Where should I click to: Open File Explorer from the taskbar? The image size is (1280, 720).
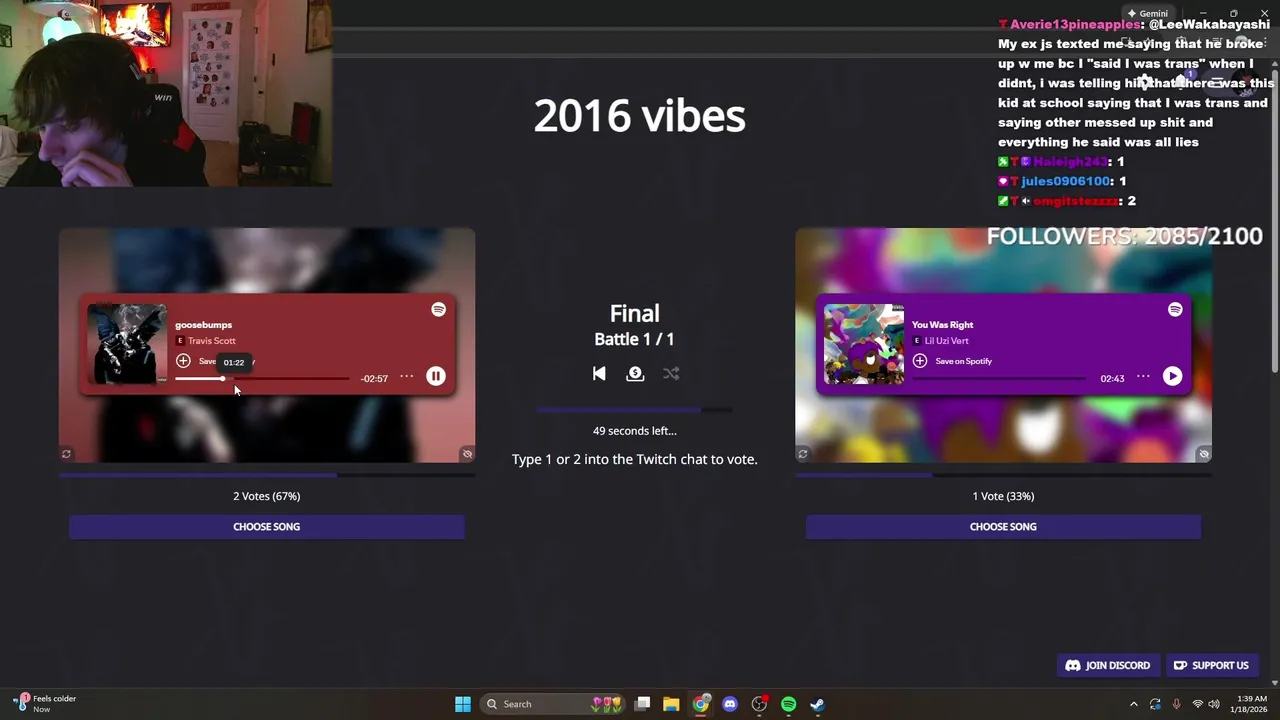(671, 704)
